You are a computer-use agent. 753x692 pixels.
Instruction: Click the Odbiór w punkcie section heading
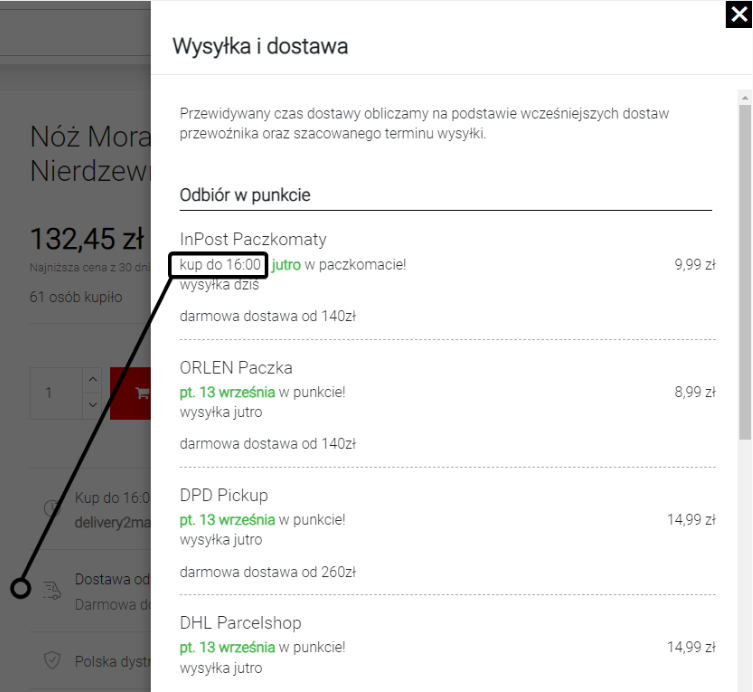point(245,195)
